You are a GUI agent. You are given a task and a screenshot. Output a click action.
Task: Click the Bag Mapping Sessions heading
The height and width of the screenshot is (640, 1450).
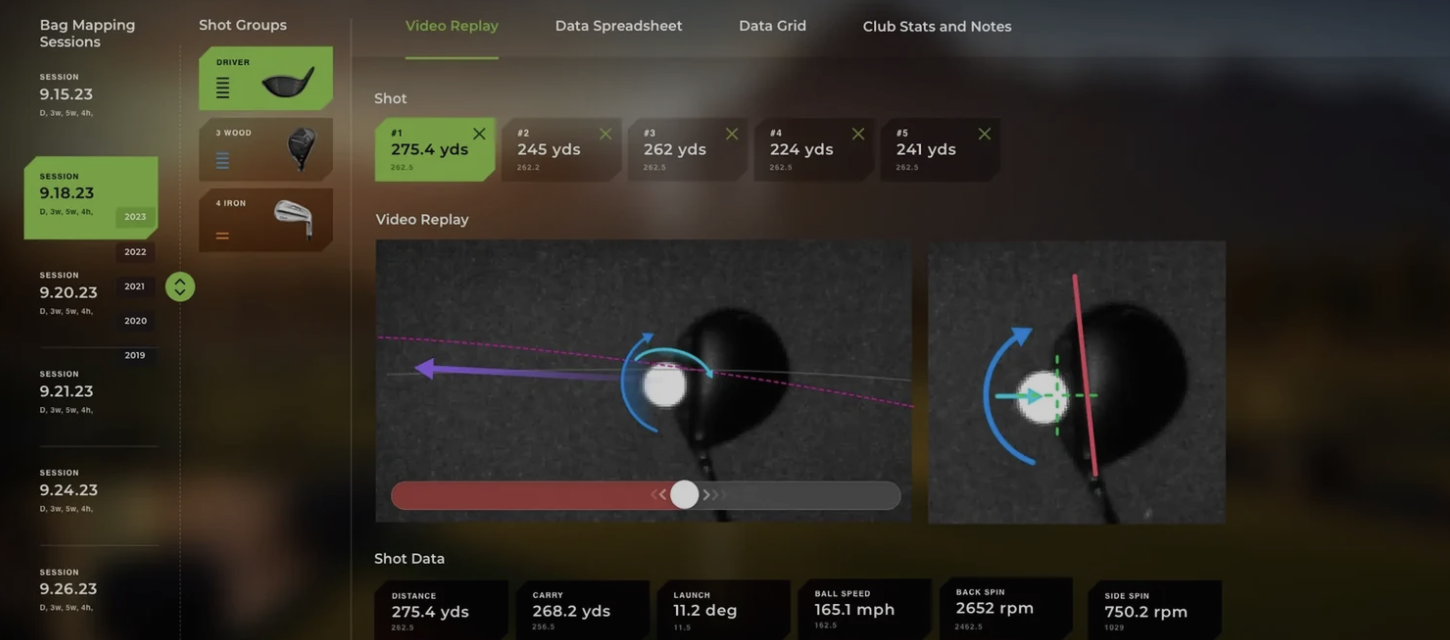point(87,33)
